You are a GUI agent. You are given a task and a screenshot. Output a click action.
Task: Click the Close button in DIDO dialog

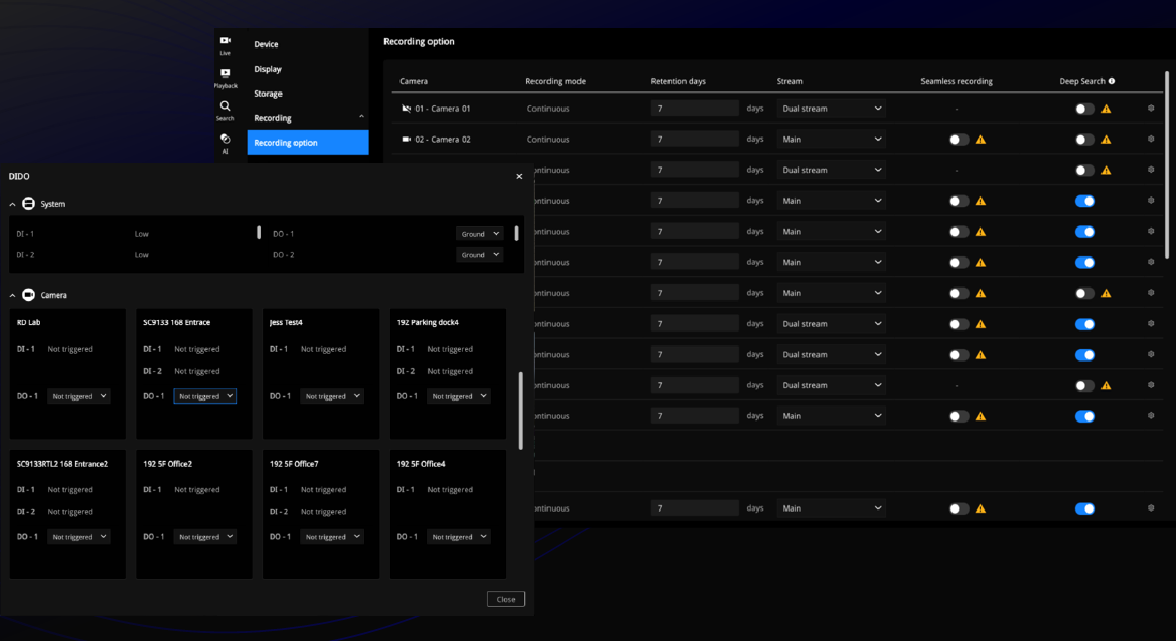(506, 599)
